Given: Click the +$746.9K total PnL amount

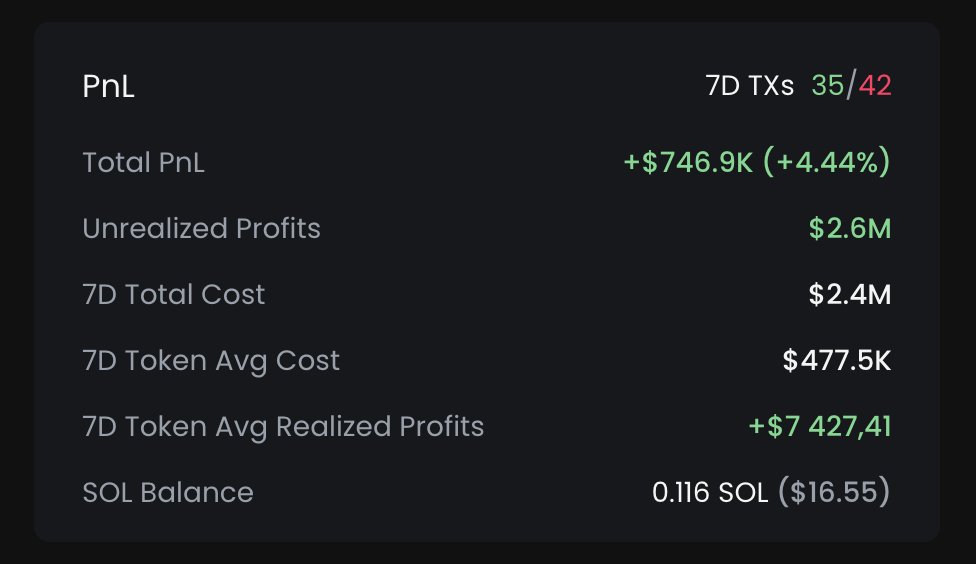Looking at the screenshot, I should click(688, 162).
